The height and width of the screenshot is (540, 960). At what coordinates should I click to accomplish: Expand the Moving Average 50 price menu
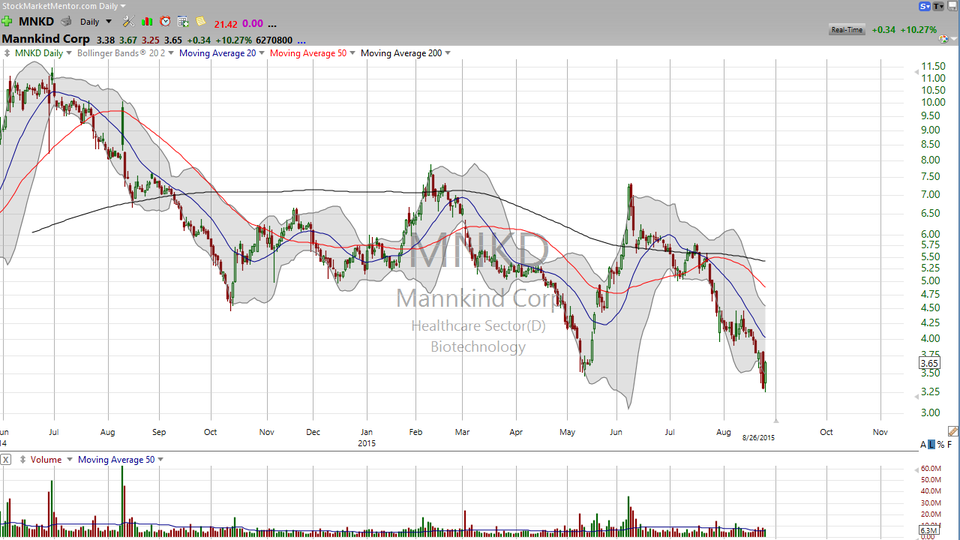pyautogui.click(x=353, y=53)
